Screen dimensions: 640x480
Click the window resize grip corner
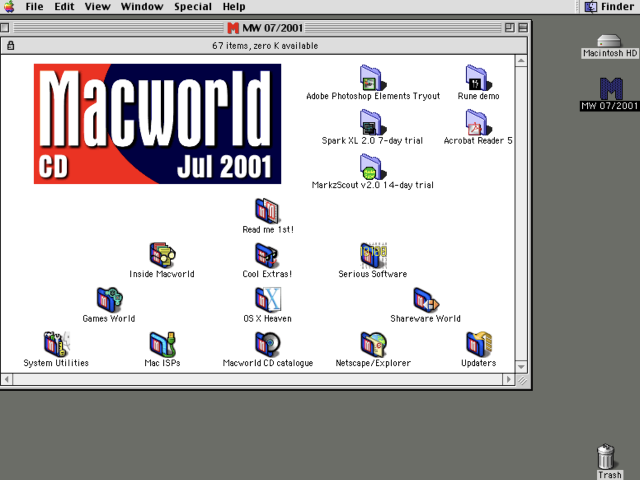[x=522, y=380]
